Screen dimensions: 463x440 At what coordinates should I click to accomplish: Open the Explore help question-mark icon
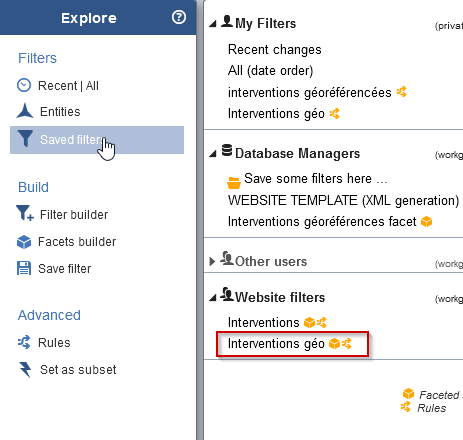pyautogui.click(x=179, y=17)
